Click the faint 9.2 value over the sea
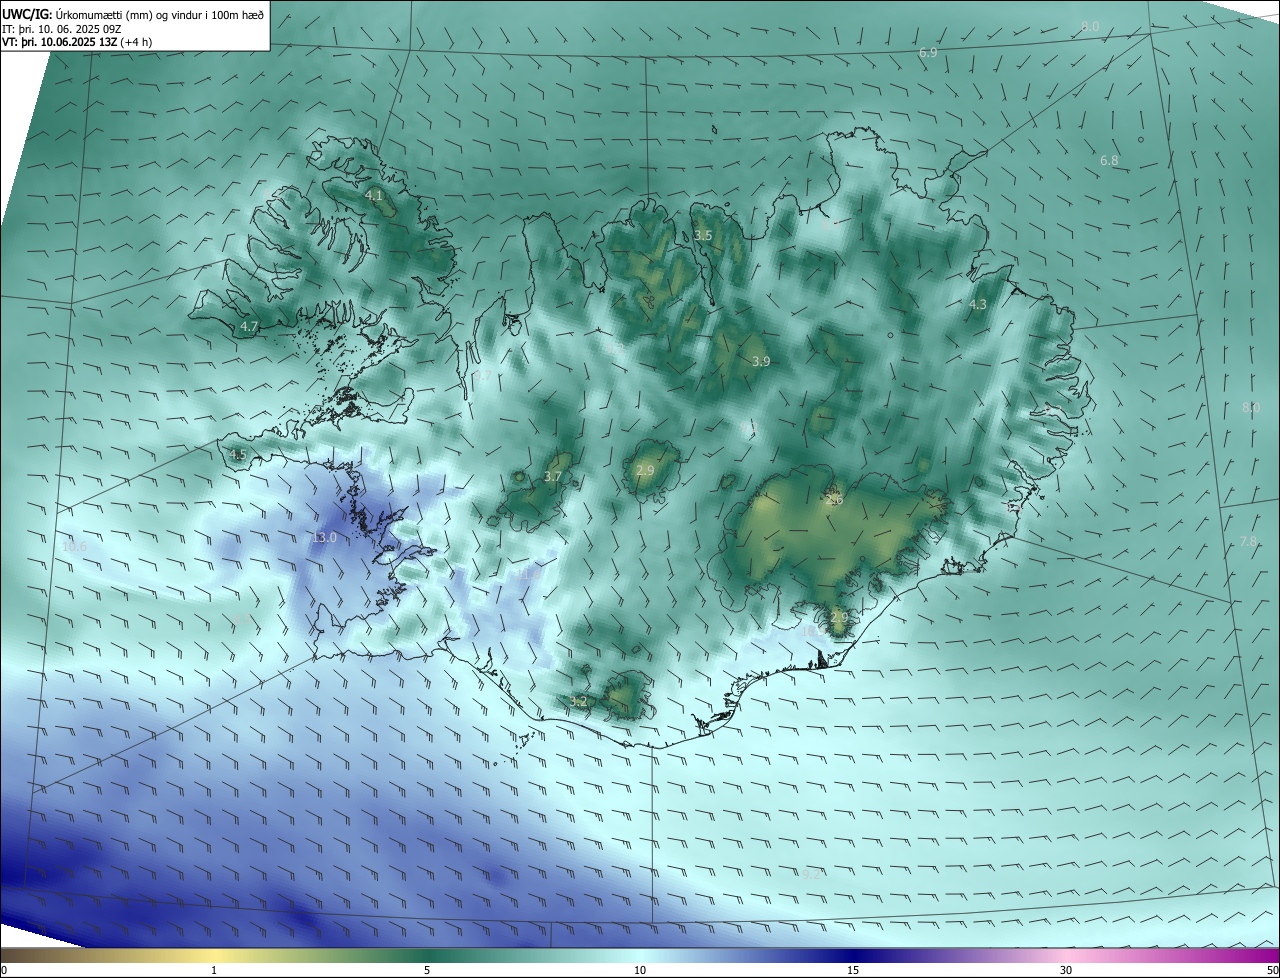Image resolution: width=1280 pixels, height=978 pixels. (811, 875)
